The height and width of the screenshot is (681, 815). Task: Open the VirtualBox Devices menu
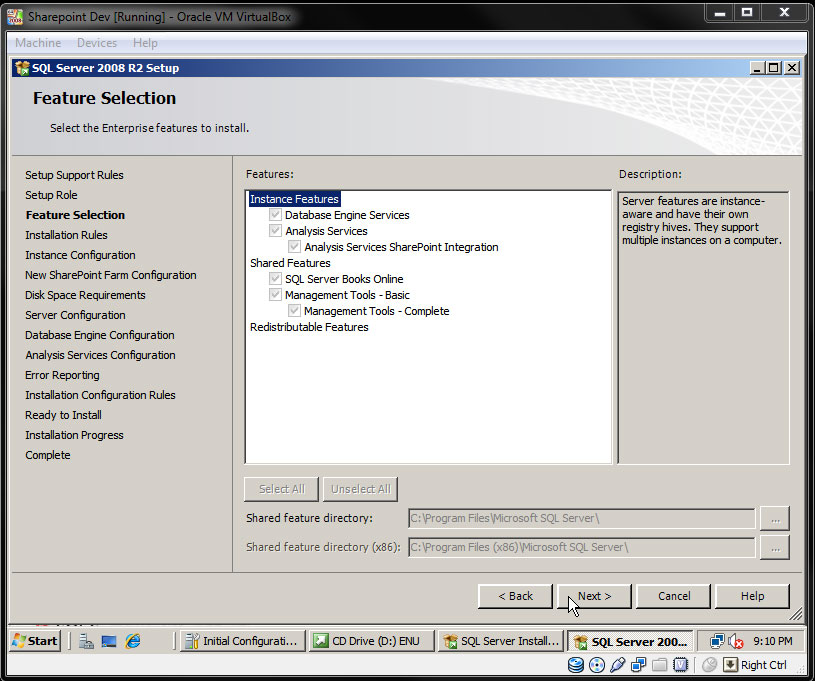pyautogui.click(x=97, y=43)
